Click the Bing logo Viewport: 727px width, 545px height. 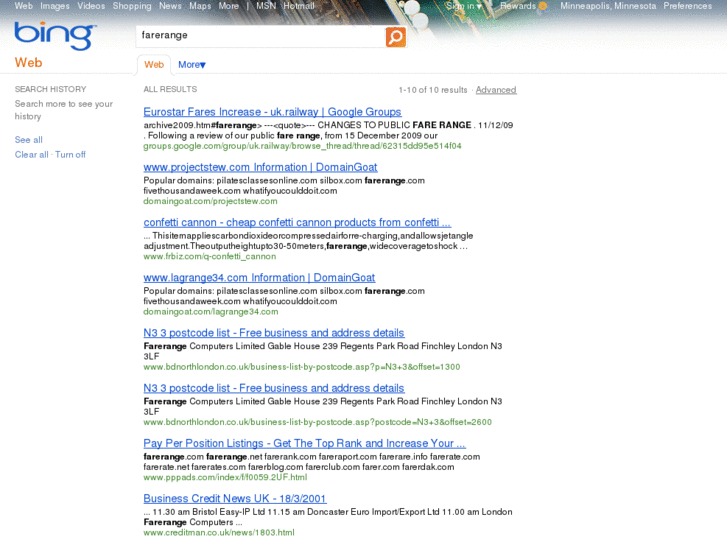coord(55,35)
